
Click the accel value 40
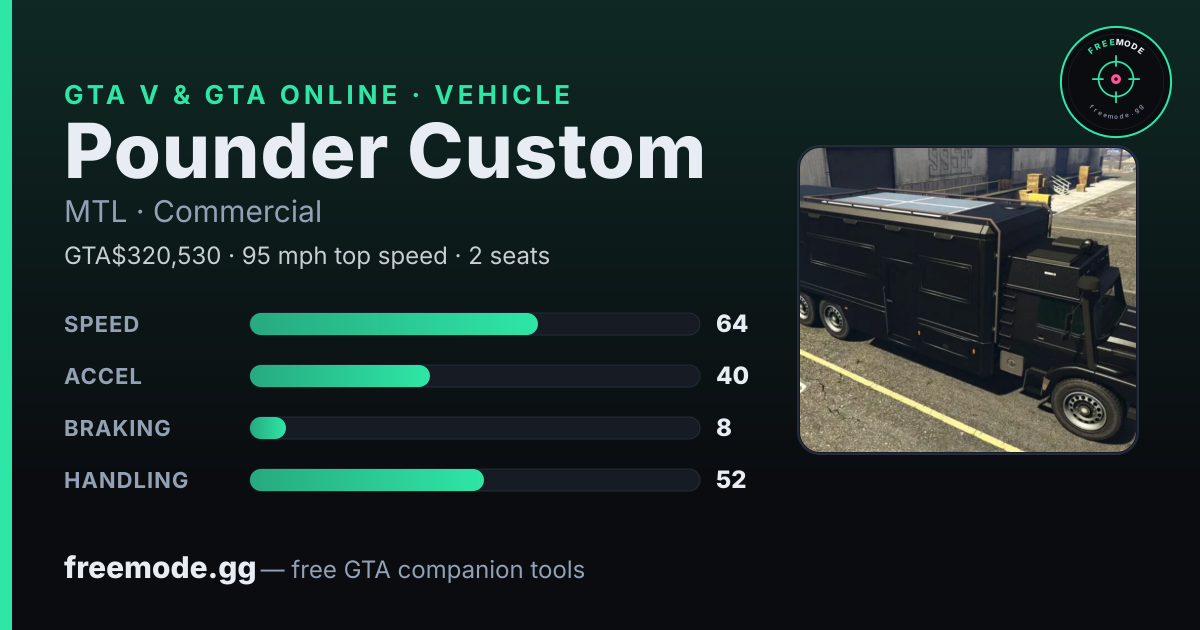click(732, 376)
